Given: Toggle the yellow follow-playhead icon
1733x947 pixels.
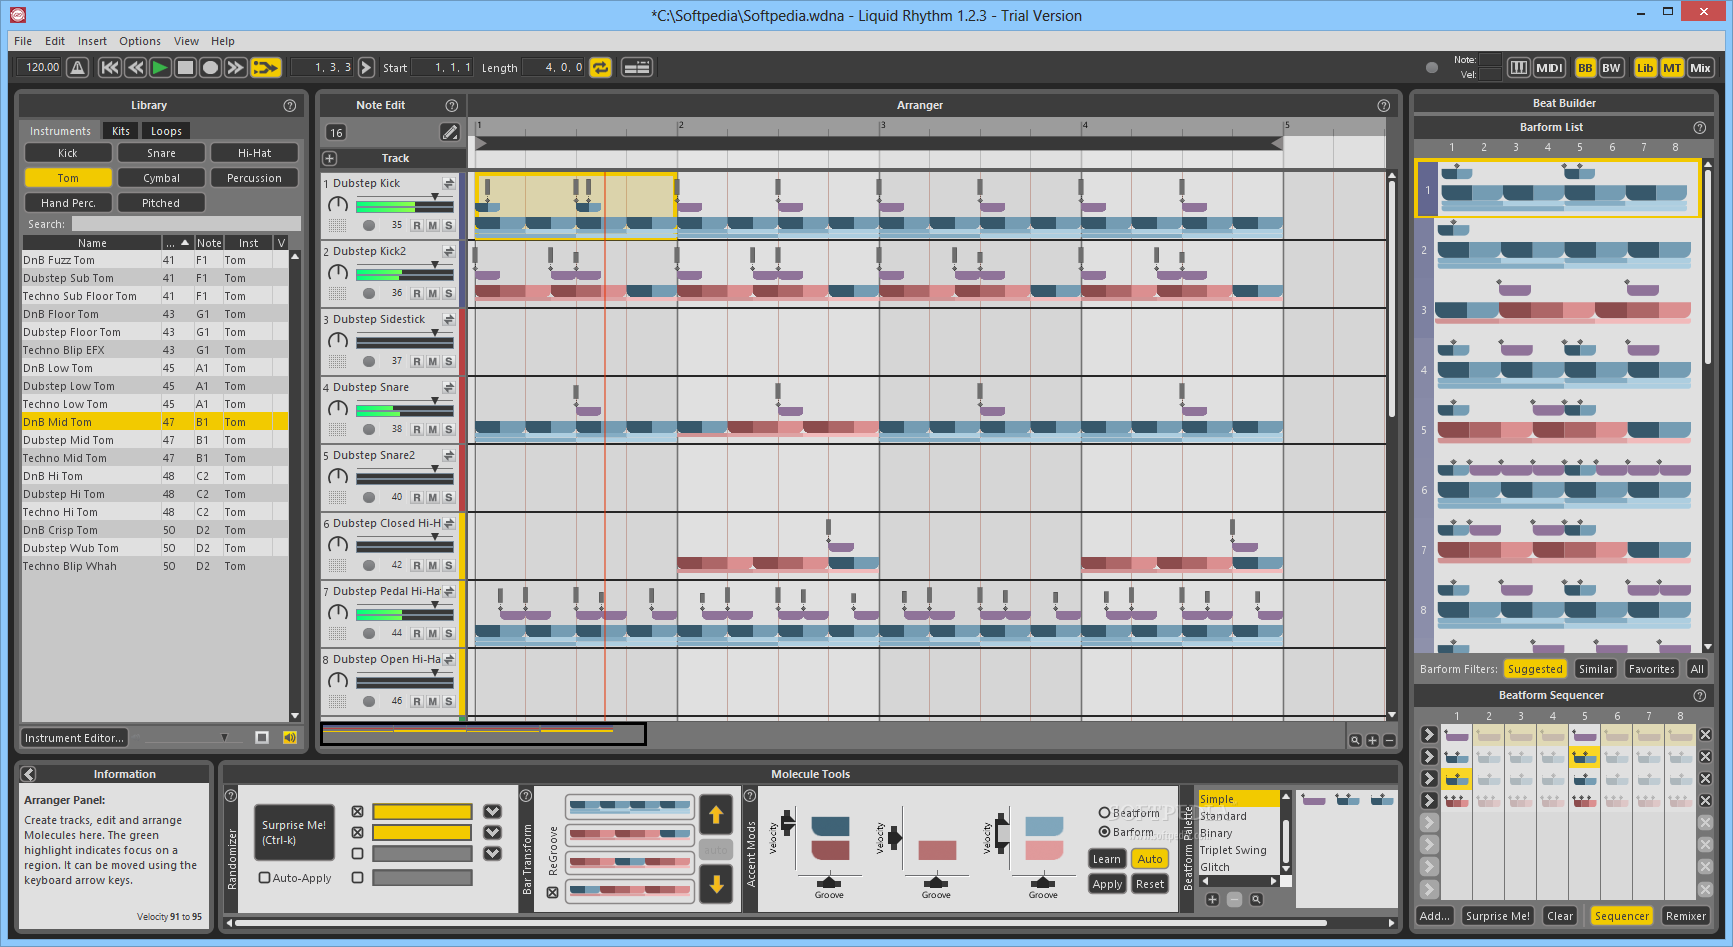Looking at the screenshot, I should [266, 67].
